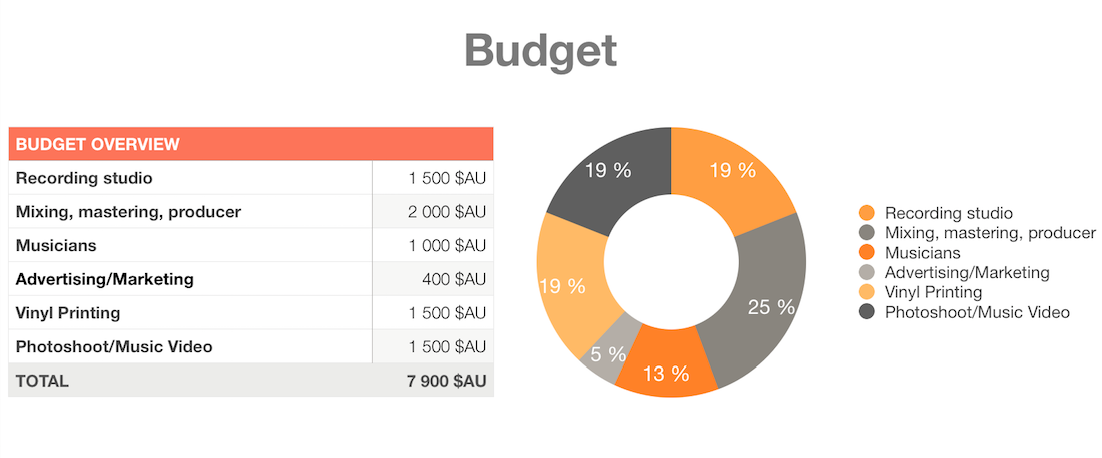This screenshot has width=1102, height=458.
Task: Click the Mixing, mastering, producer legend dot
Action: tap(866, 233)
